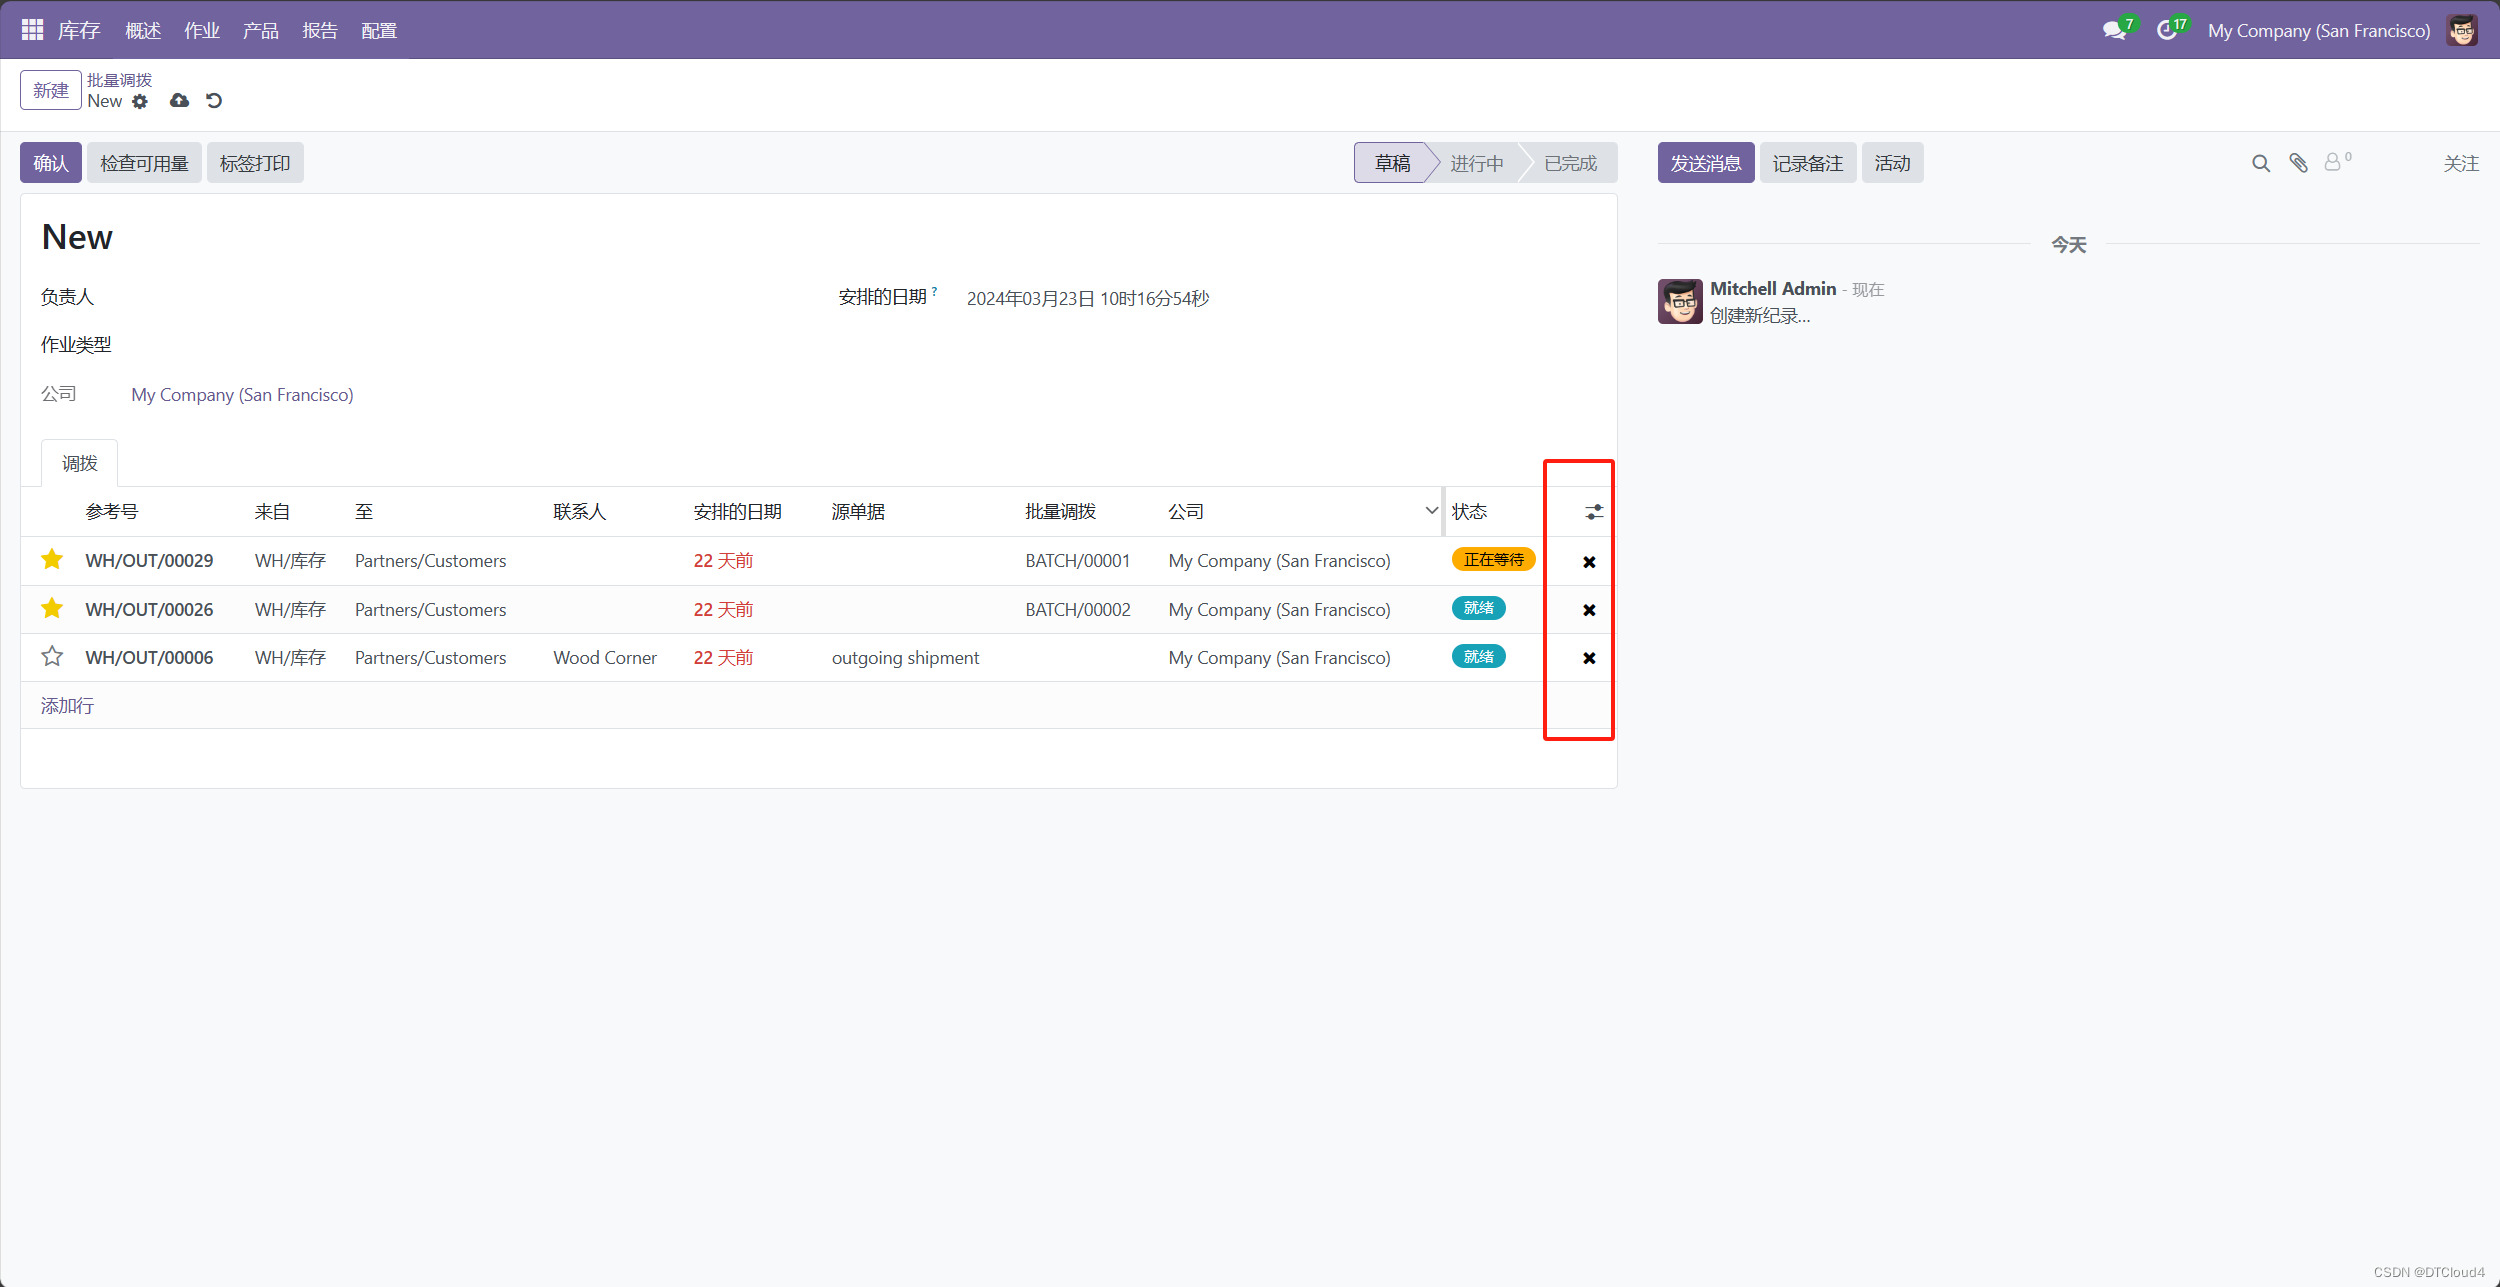Open optional columns adjust dropdown

[x=1594, y=512]
